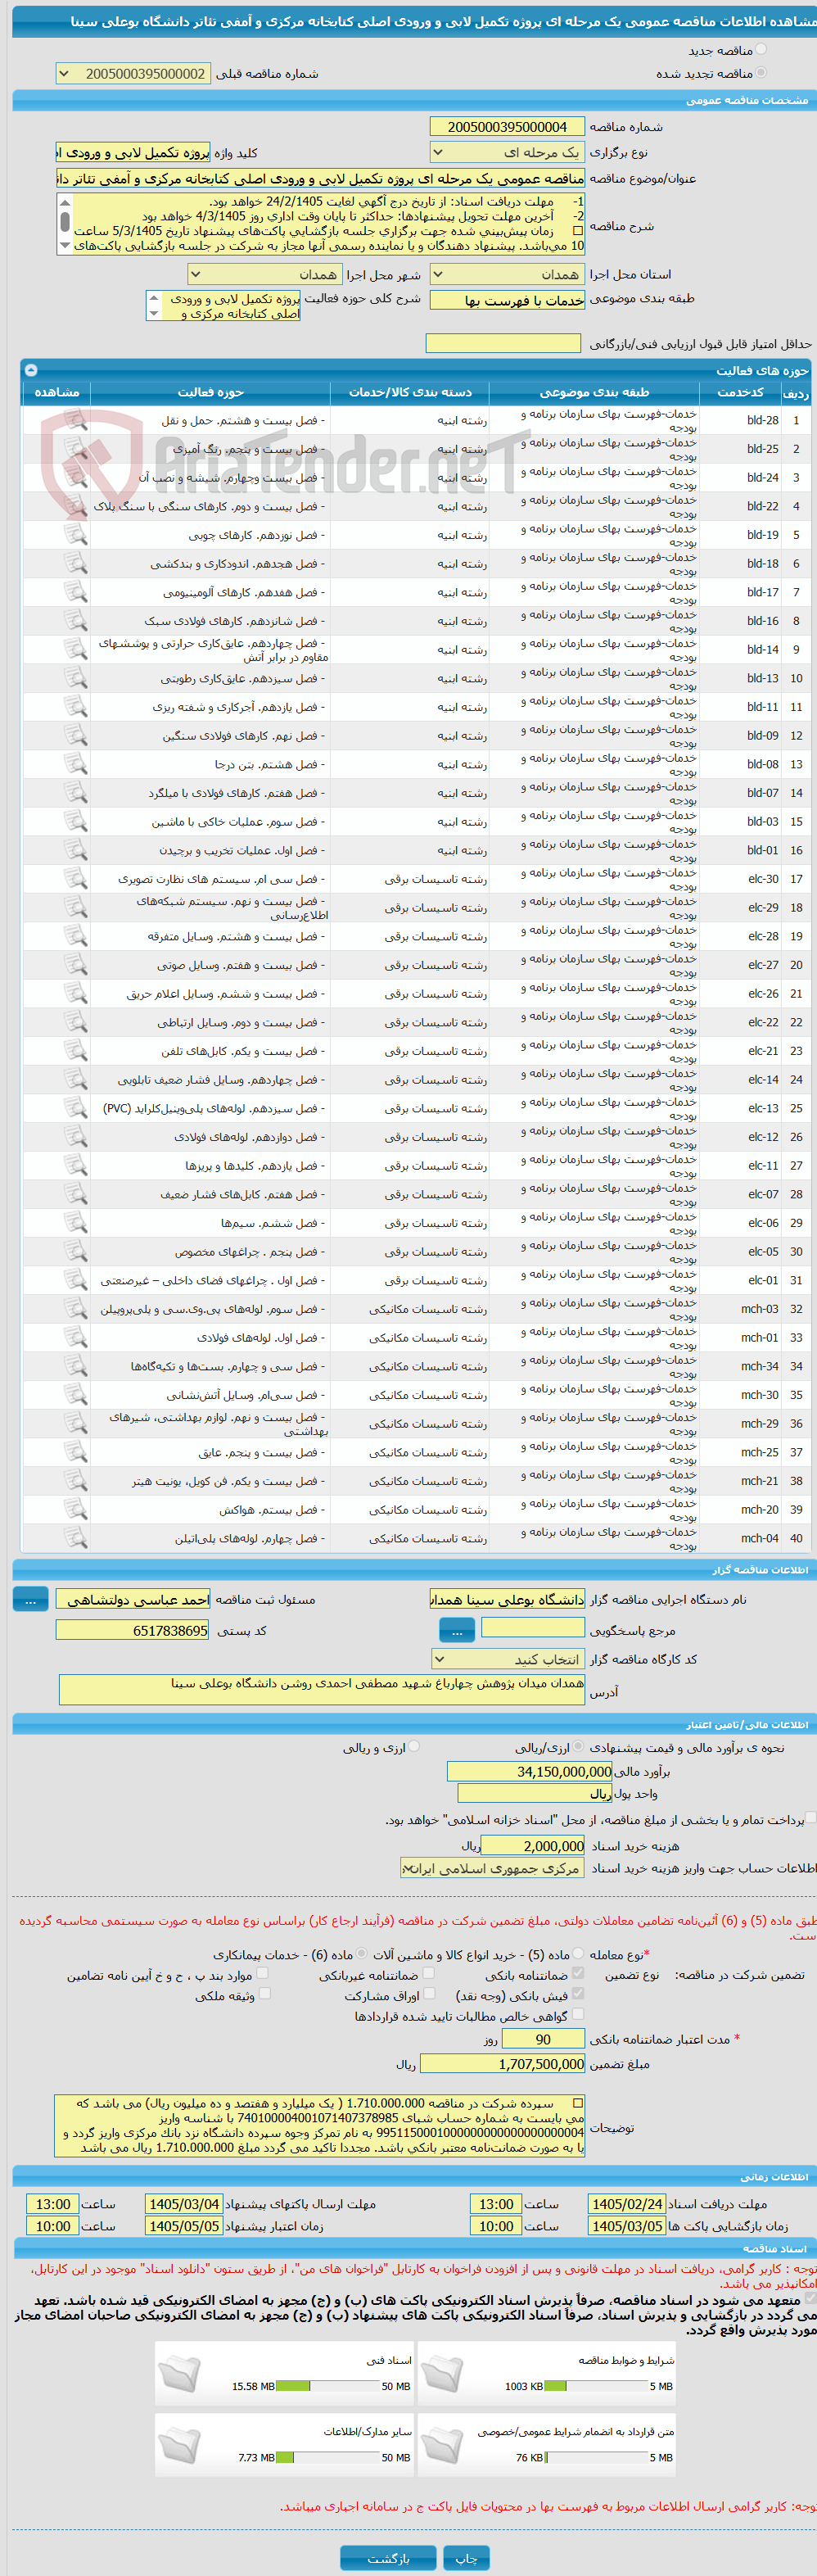Click the چاپ print button
817x2576 pixels.
click(x=466, y=2557)
